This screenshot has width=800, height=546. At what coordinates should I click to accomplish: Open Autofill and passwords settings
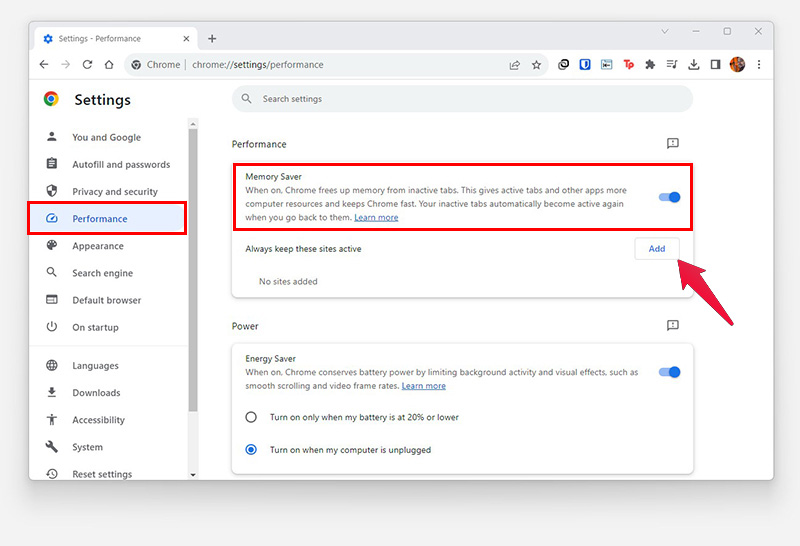point(108,164)
